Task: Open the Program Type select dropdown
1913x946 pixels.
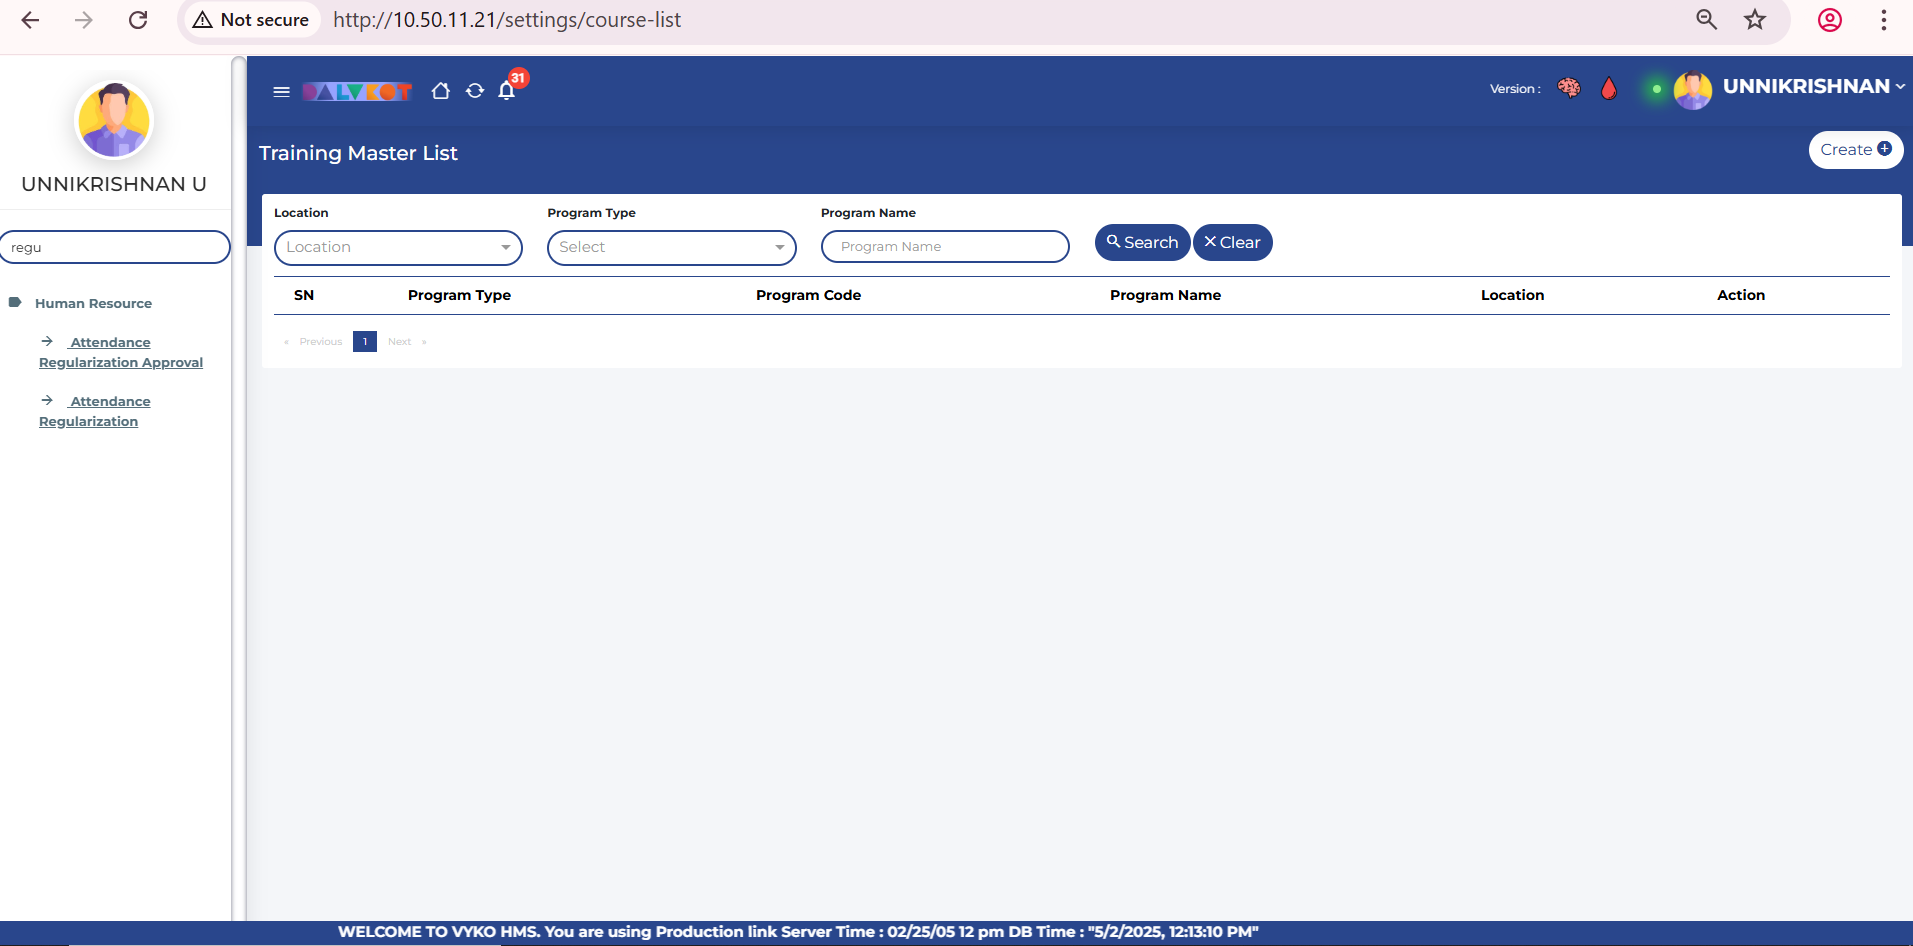Action: click(x=671, y=247)
